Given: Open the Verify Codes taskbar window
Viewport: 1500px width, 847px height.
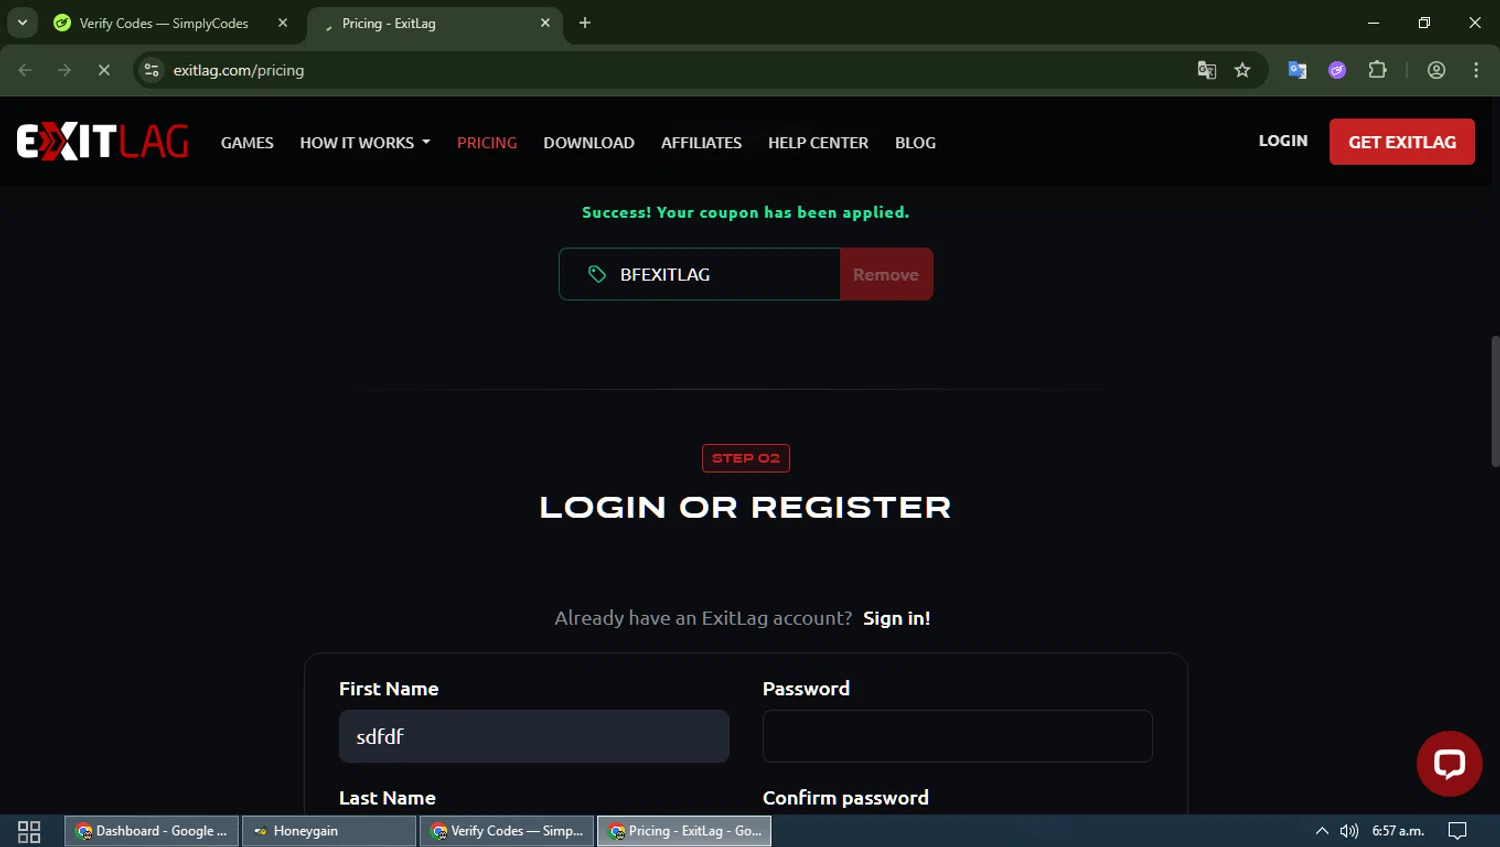Looking at the screenshot, I should pyautogui.click(x=507, y=831).
